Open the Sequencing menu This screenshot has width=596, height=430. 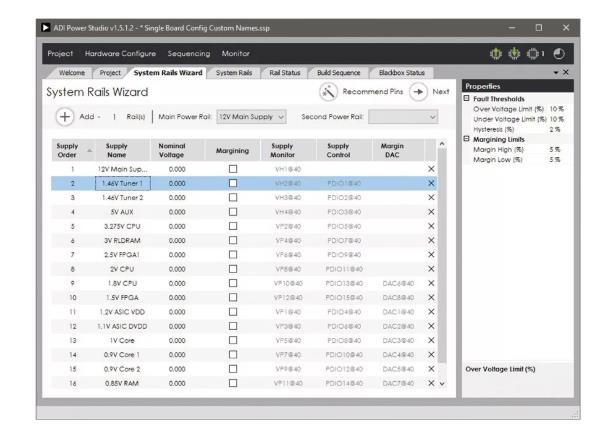[189, 54]
